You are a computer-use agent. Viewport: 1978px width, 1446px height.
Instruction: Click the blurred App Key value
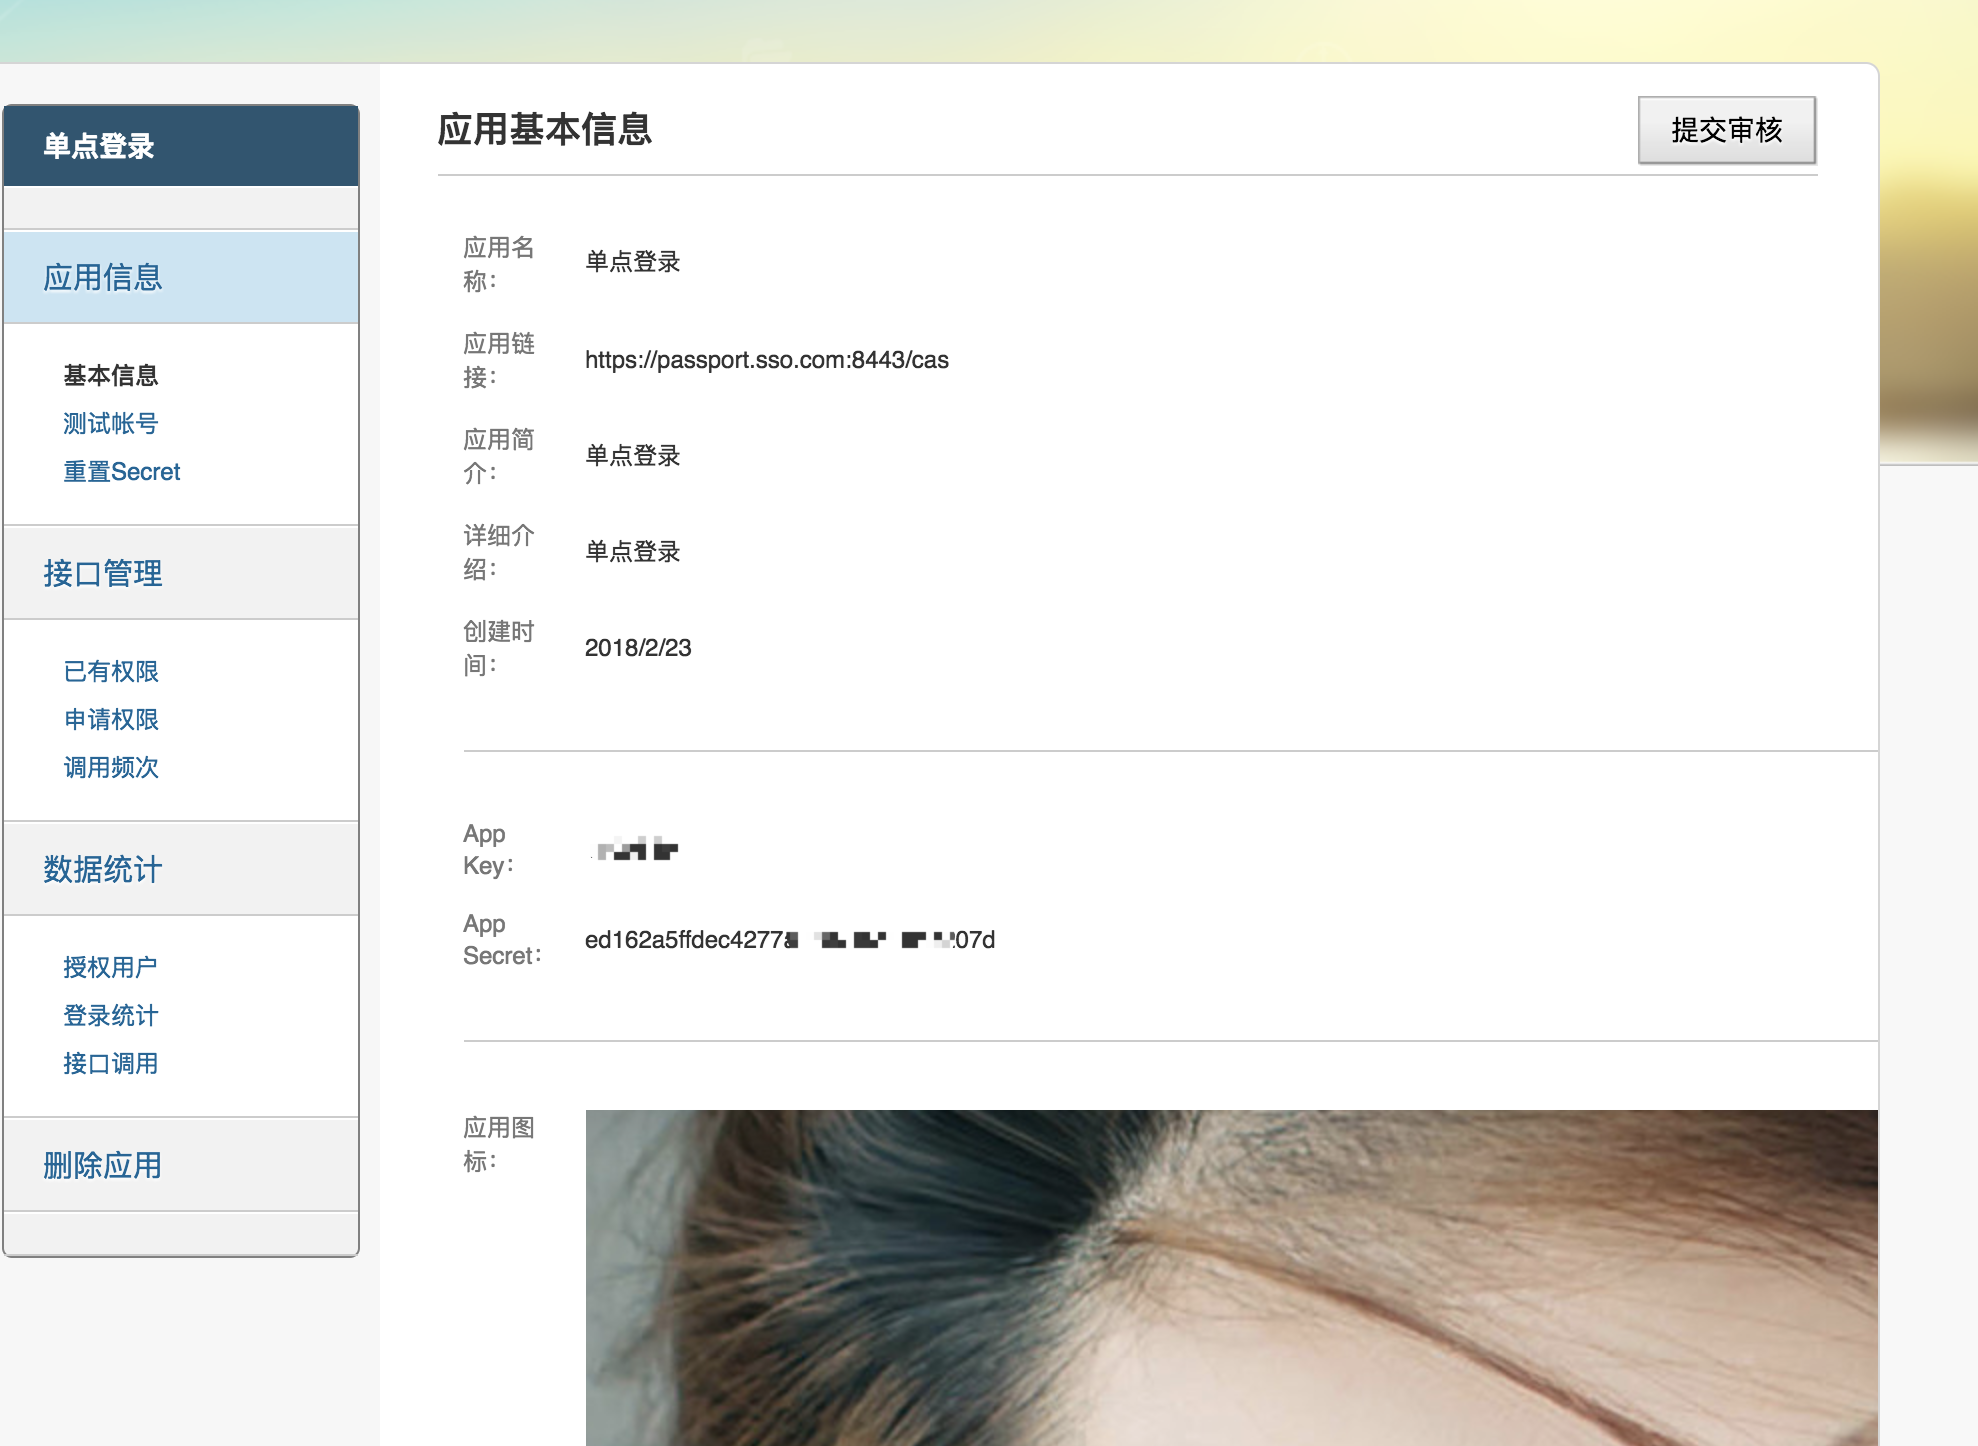(636, 850)
